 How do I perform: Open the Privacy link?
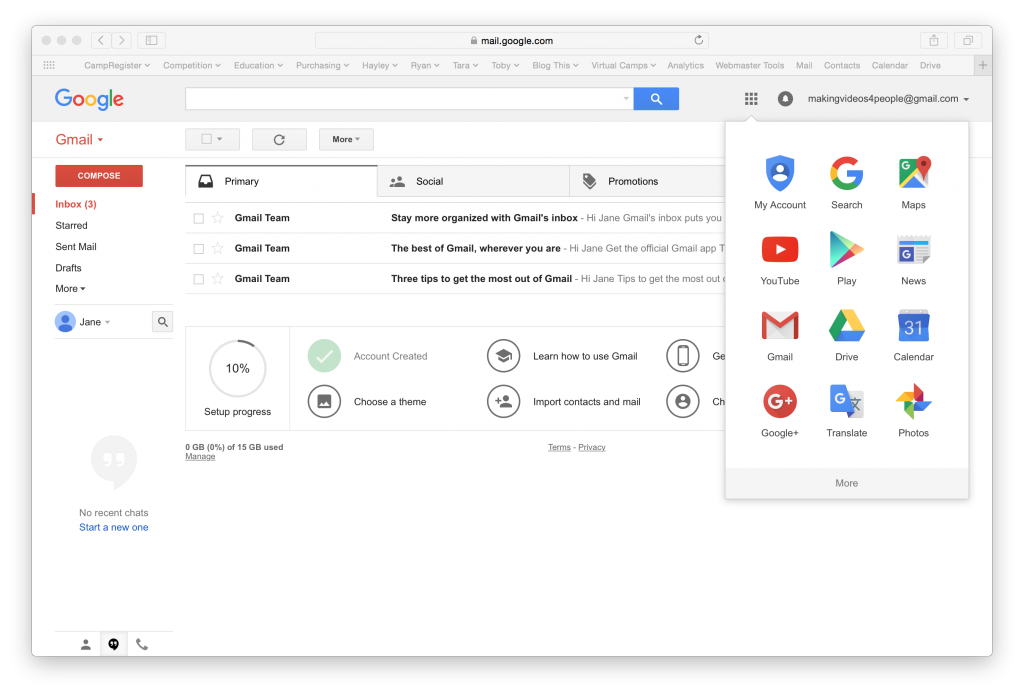click(x=592, y=447)
